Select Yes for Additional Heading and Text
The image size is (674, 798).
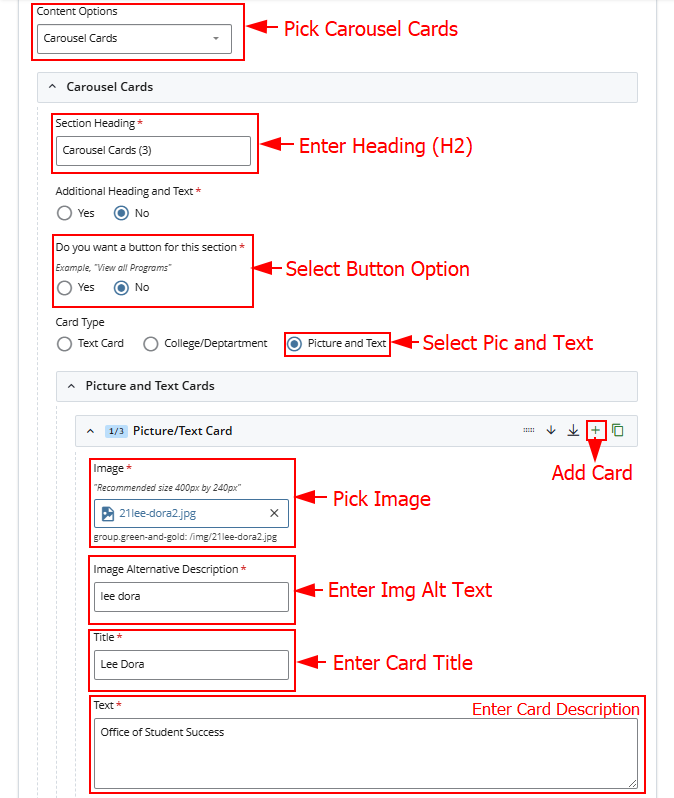click(x=65, y=213)
